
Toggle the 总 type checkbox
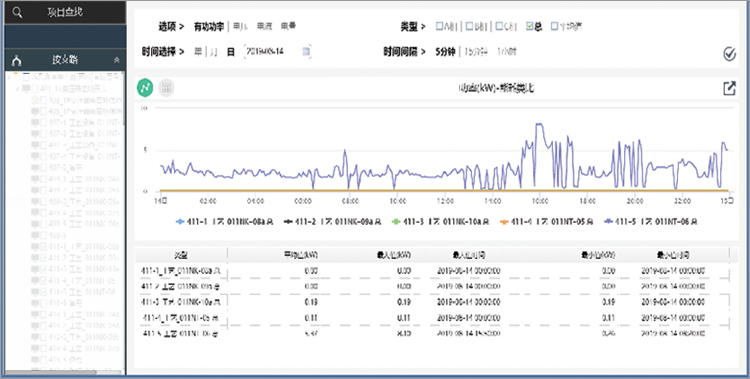click(529, 26)
